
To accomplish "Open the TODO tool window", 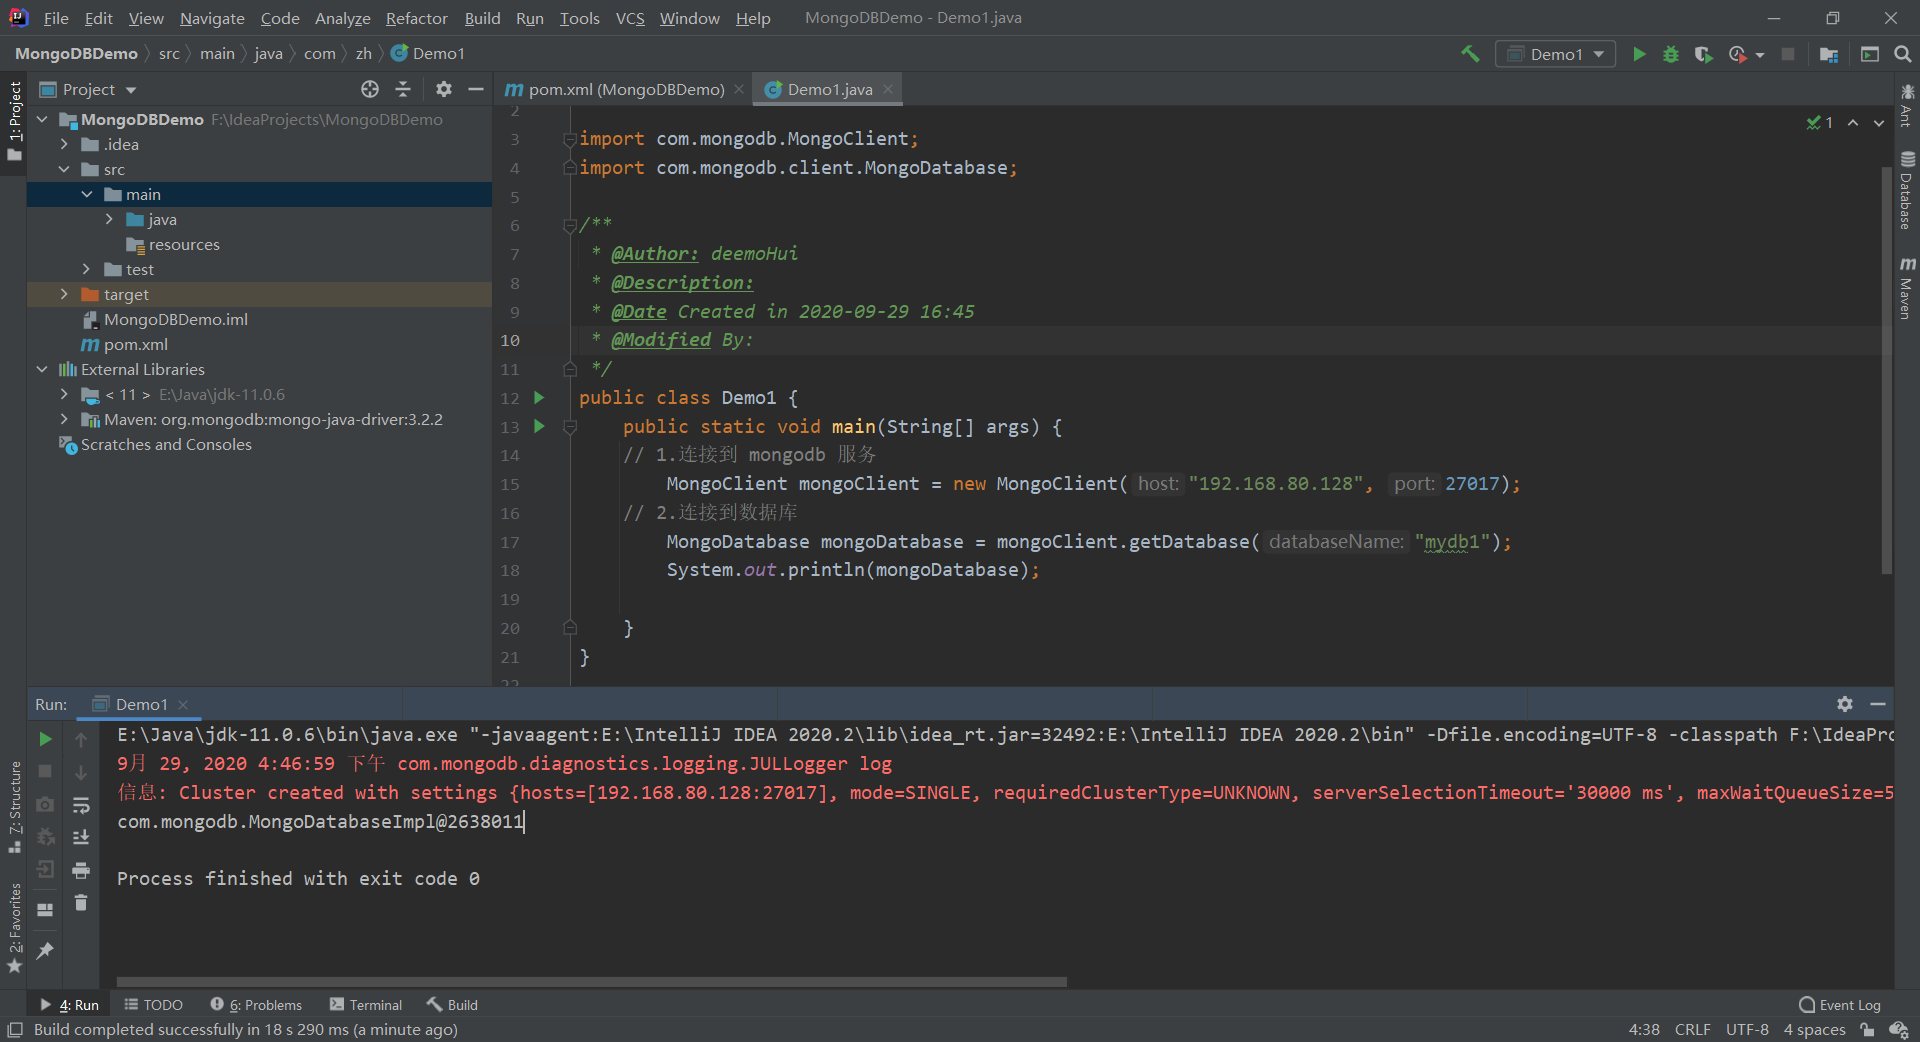I will point(153,1005).
